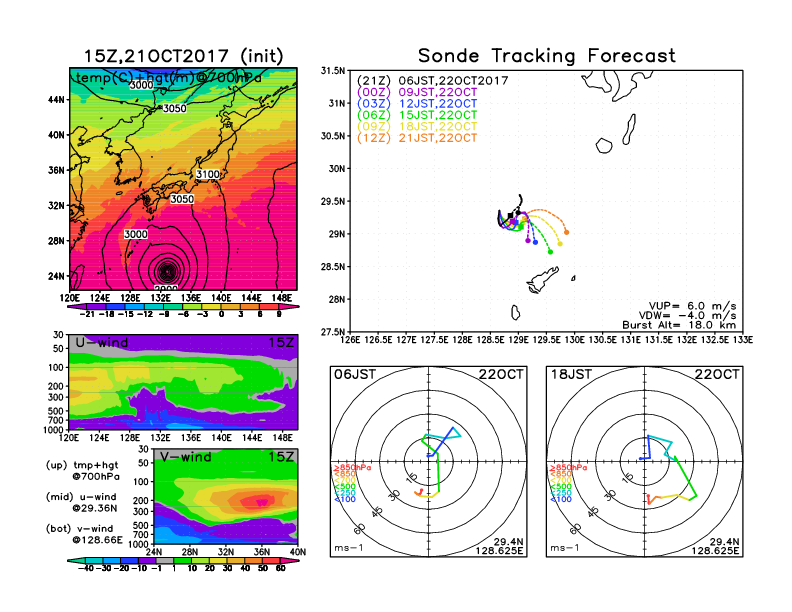
Task: Click the orange 12Z balloon landing dot
Action: coord(566,232)
